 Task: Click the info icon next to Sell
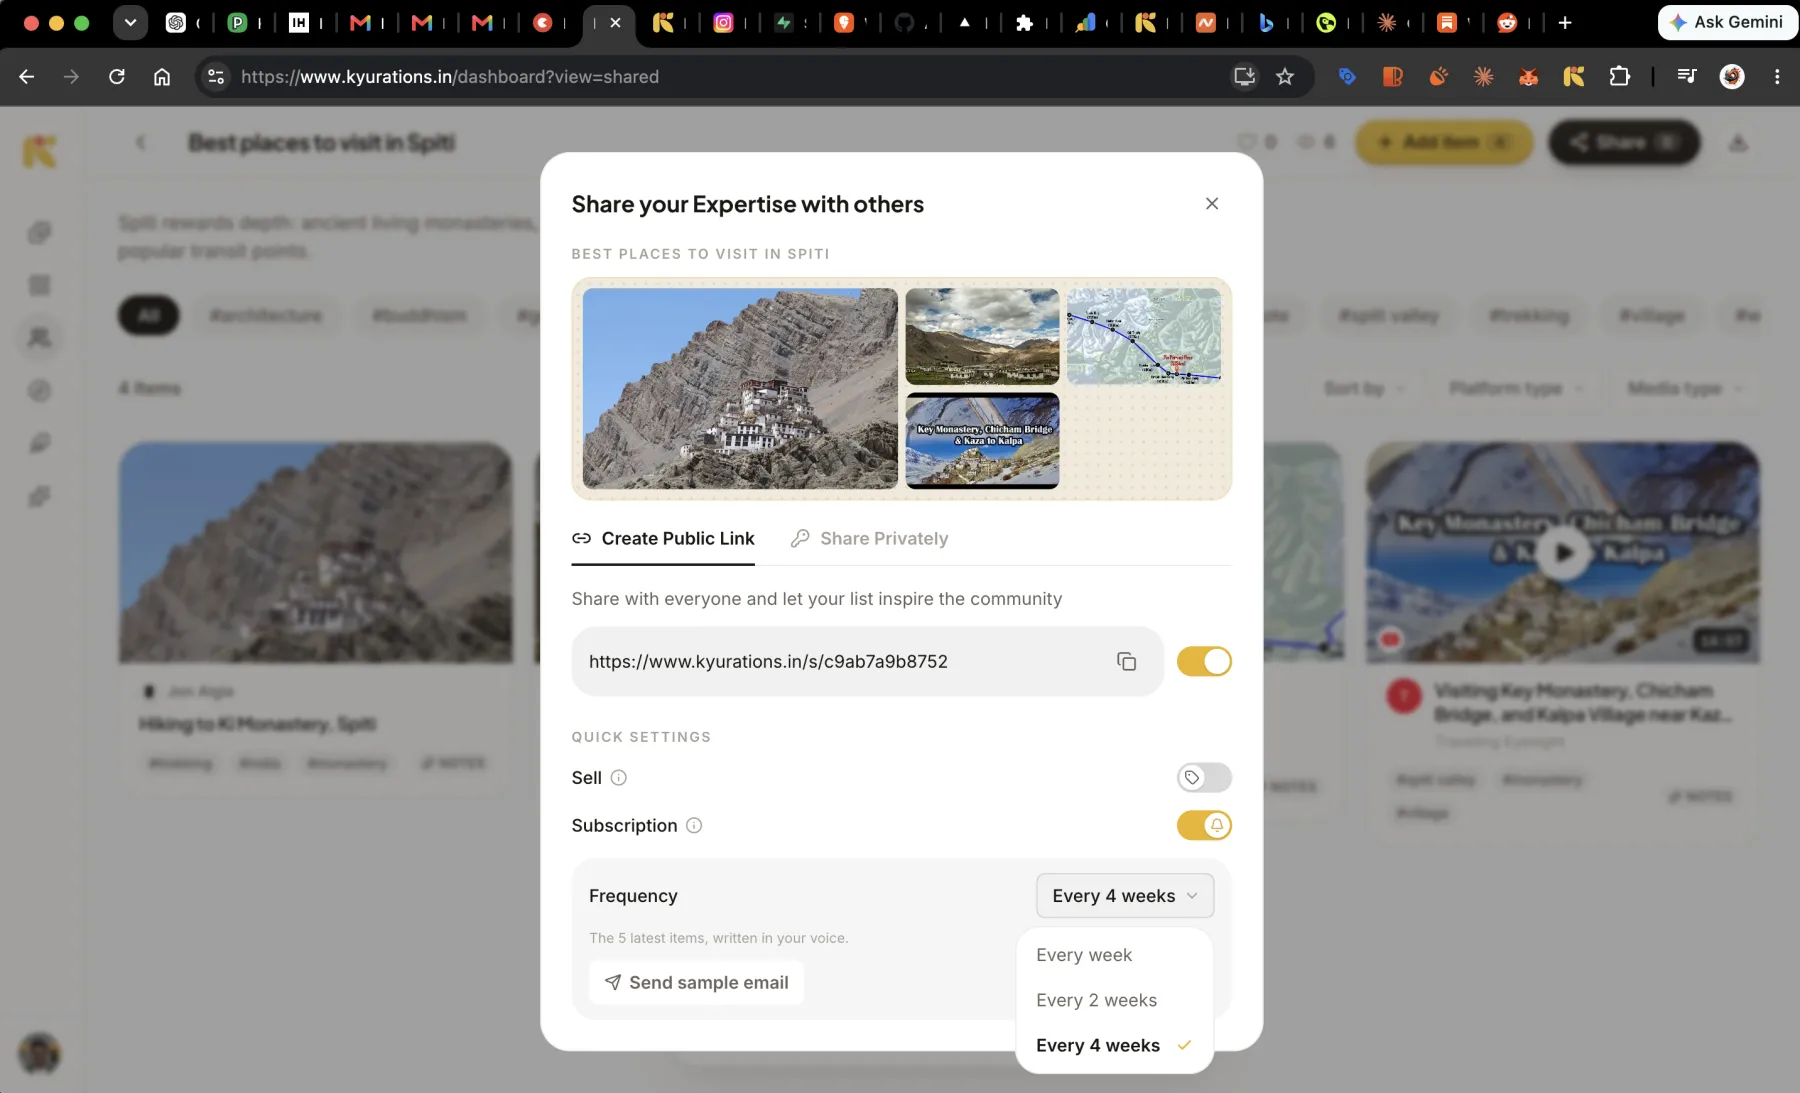(x=619, y=778)
